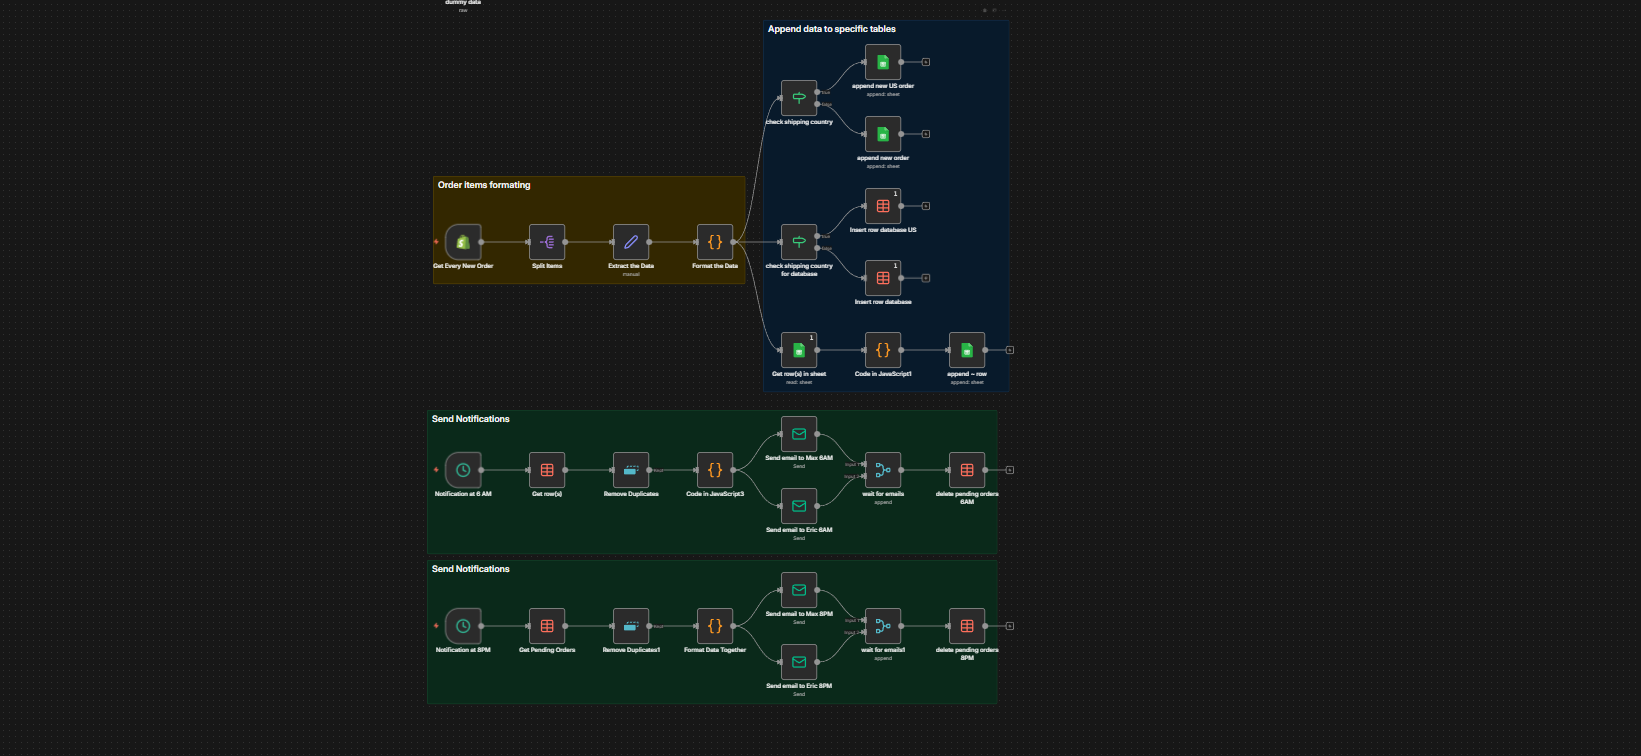Select the Remove Duplicates1 node
Viewport: 1641px width, 756px height.
pos(631,626)
